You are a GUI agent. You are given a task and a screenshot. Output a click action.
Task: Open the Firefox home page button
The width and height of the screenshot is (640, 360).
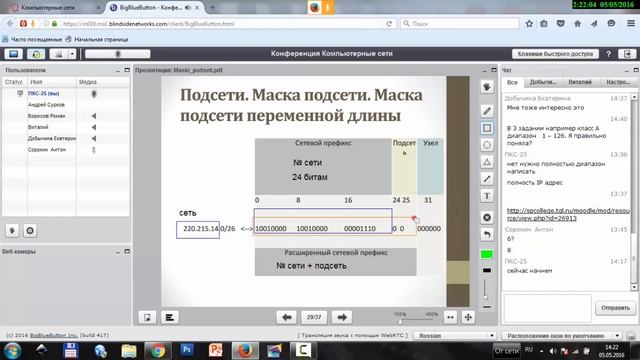point(577,24)
